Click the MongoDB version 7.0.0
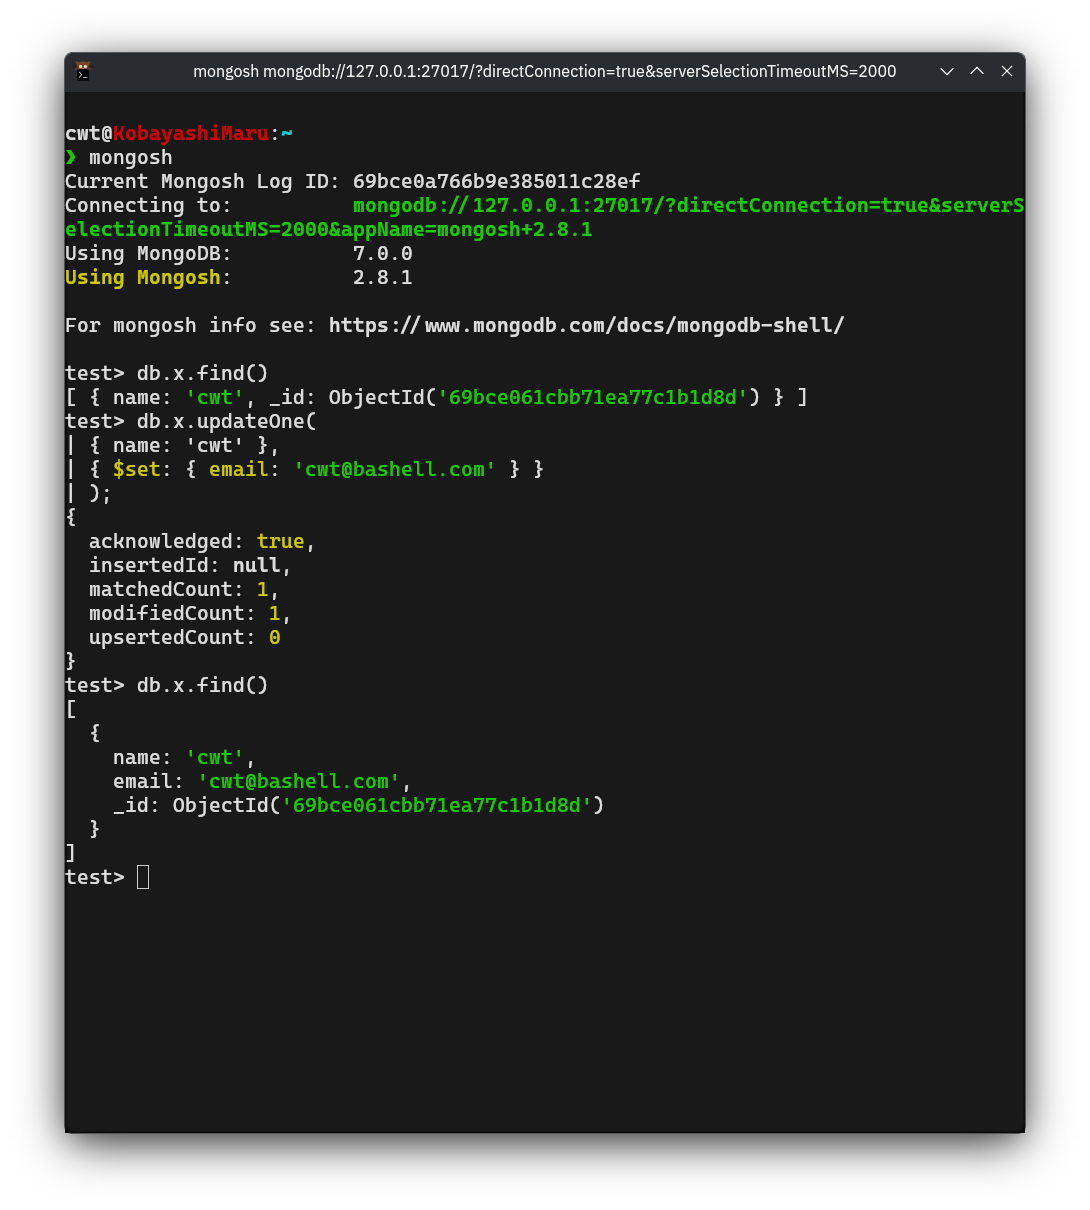This screenshot has height=1210, width=1090. (x=382, y=253)
